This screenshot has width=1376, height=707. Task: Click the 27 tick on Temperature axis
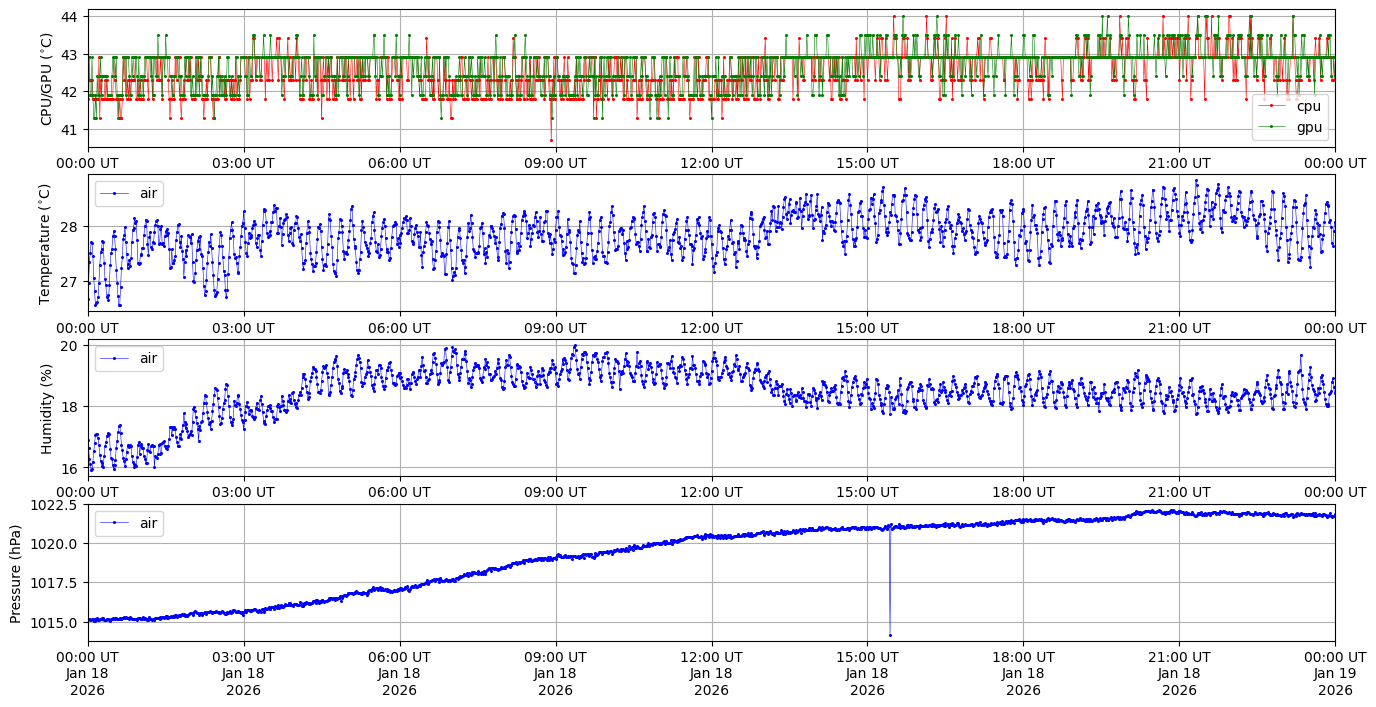(70, 282)
